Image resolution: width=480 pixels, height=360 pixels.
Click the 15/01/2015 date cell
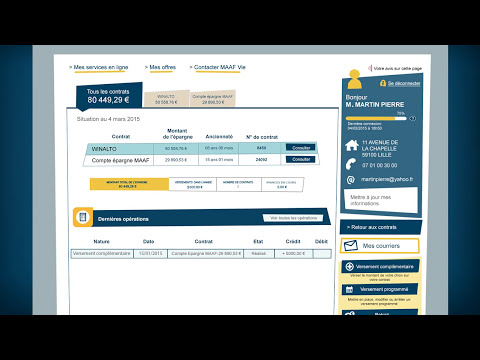tap(150, 254)
